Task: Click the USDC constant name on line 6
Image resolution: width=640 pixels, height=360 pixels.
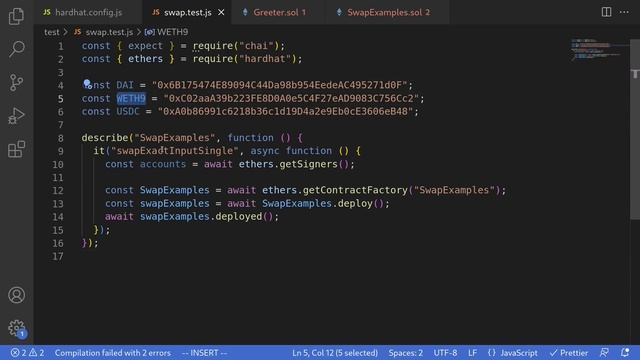Action: [128, 111]
